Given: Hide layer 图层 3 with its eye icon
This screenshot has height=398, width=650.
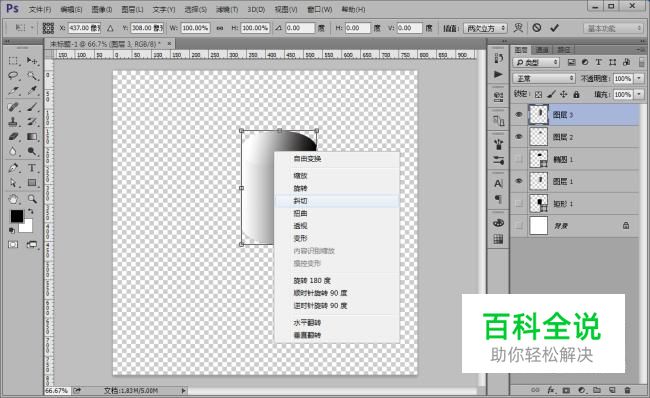Looking at the screenshot, I should pyautogui.click(x=519, y=115).
